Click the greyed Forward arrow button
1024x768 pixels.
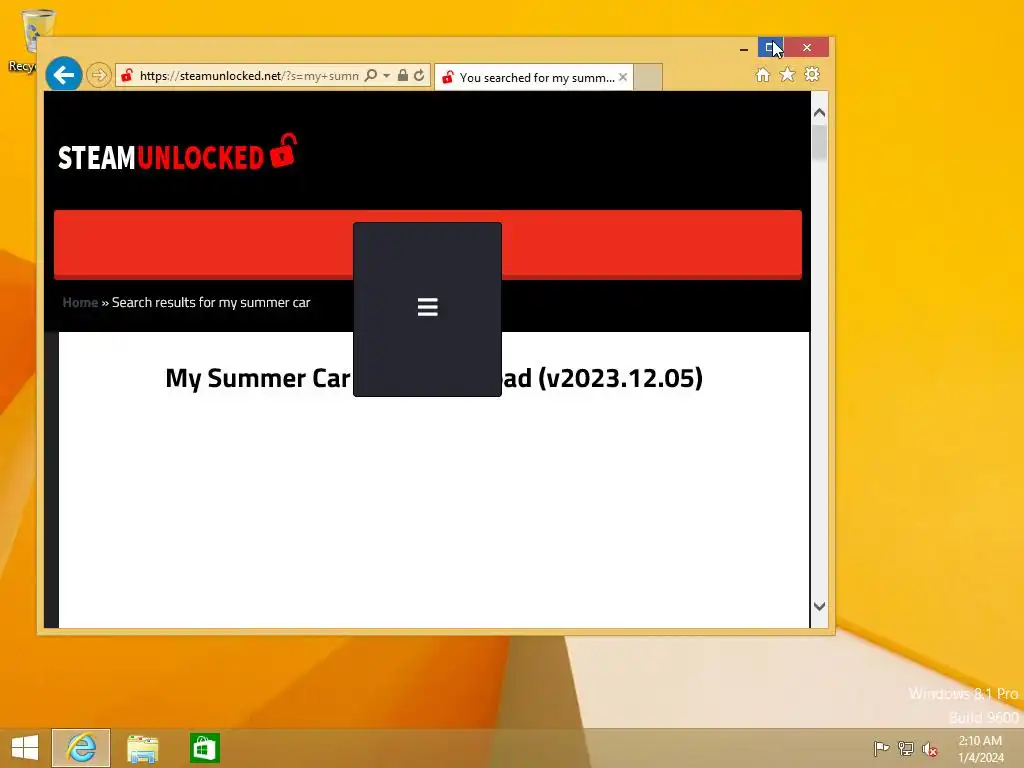click(x=99, y=75)
